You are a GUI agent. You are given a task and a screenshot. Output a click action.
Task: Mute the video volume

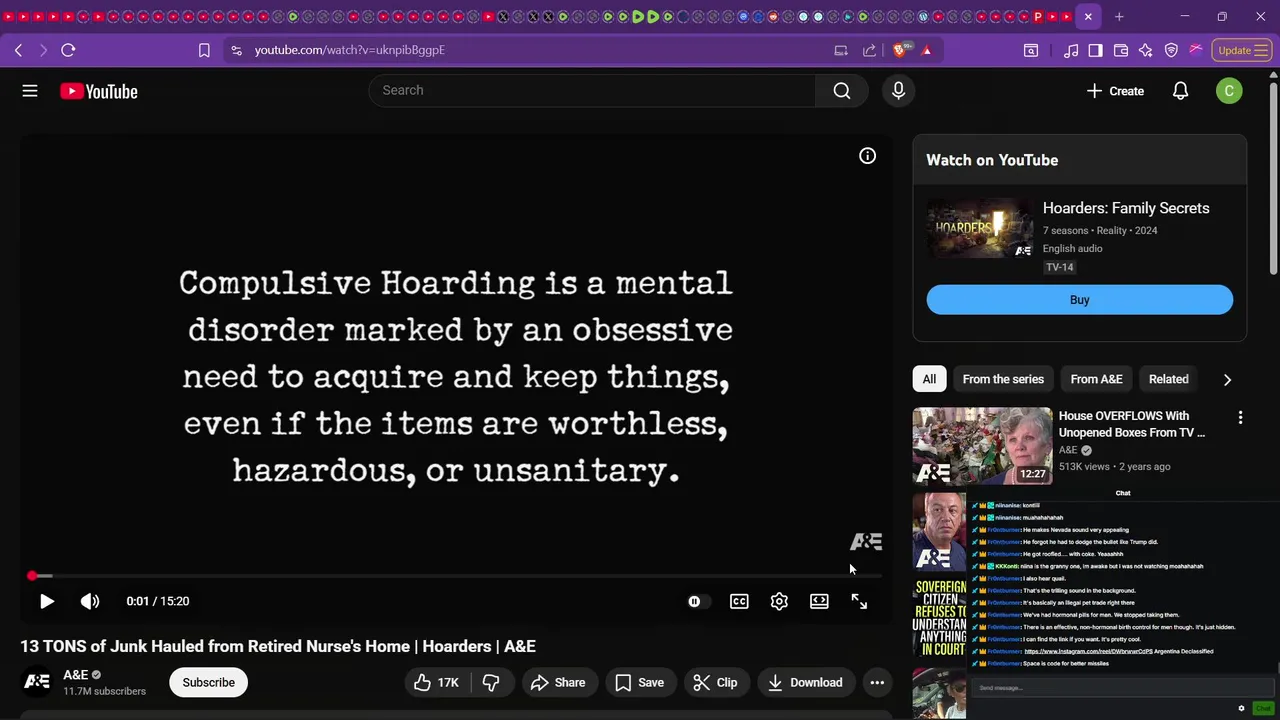point(90,601)
